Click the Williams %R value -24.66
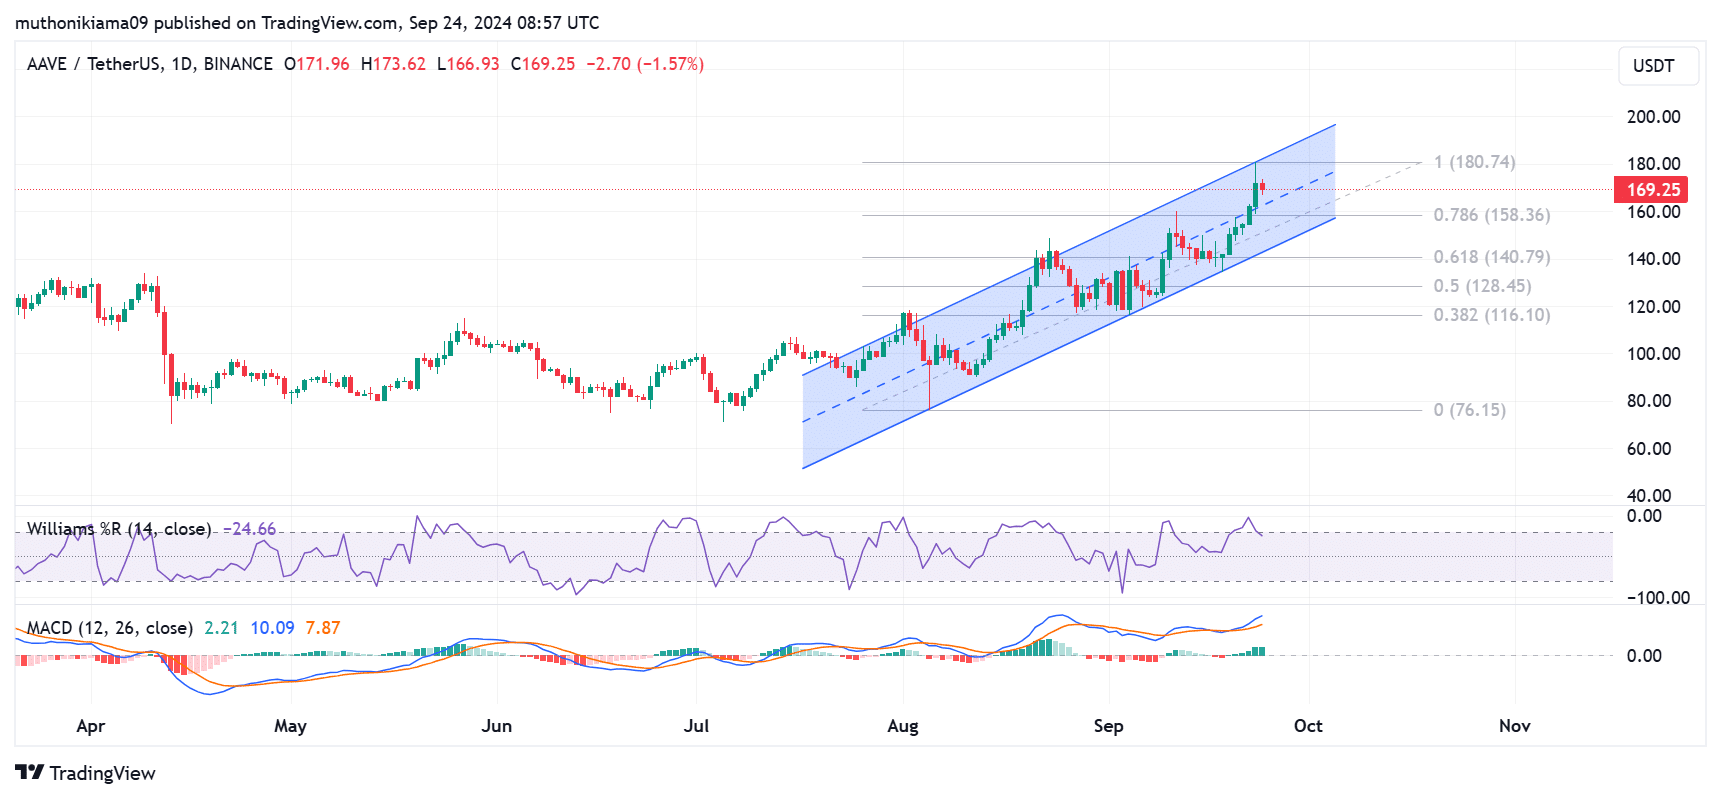The image size is (1721, 799). point(249,529)
